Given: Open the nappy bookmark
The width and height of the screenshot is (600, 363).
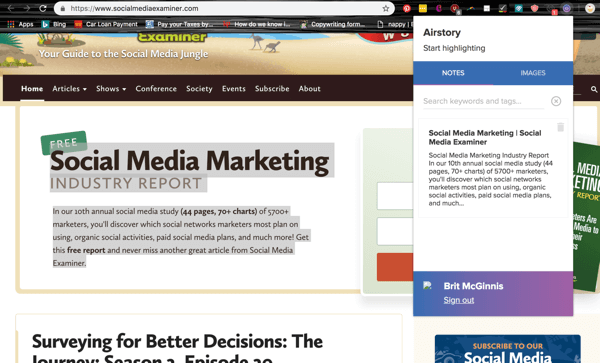Looking at the screenshot, I should click(394, 24).
